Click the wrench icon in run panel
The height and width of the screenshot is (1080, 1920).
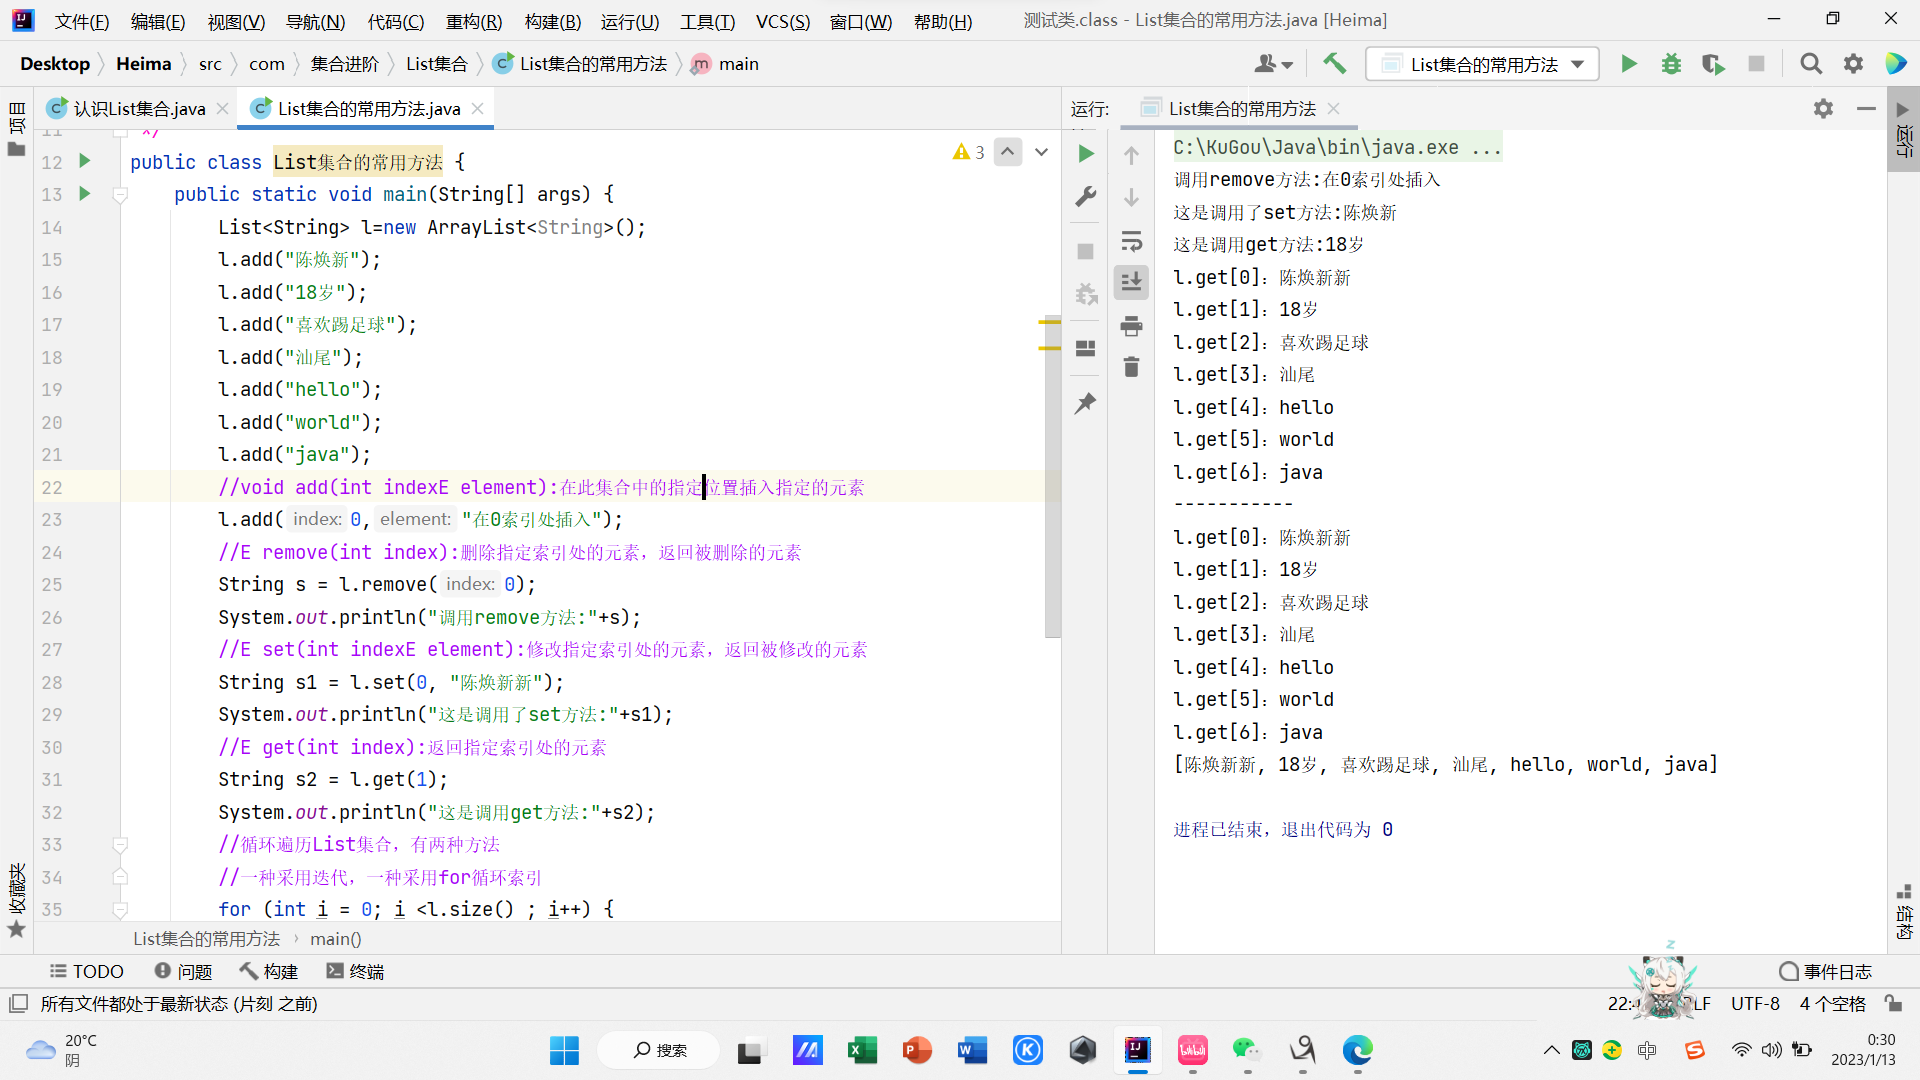click(x=1085, y=196)
